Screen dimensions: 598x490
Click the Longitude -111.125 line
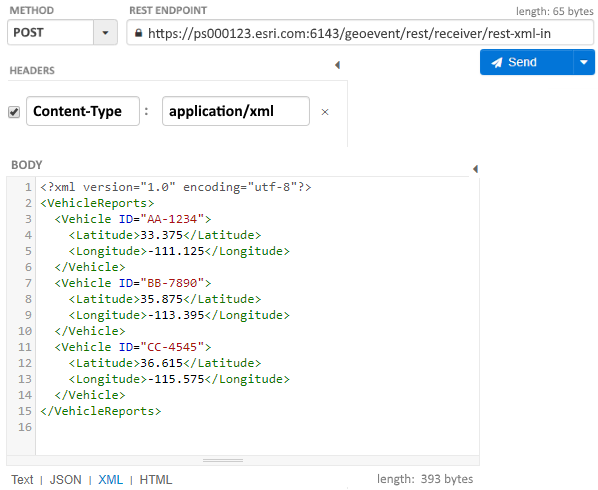tap(179, 251)
